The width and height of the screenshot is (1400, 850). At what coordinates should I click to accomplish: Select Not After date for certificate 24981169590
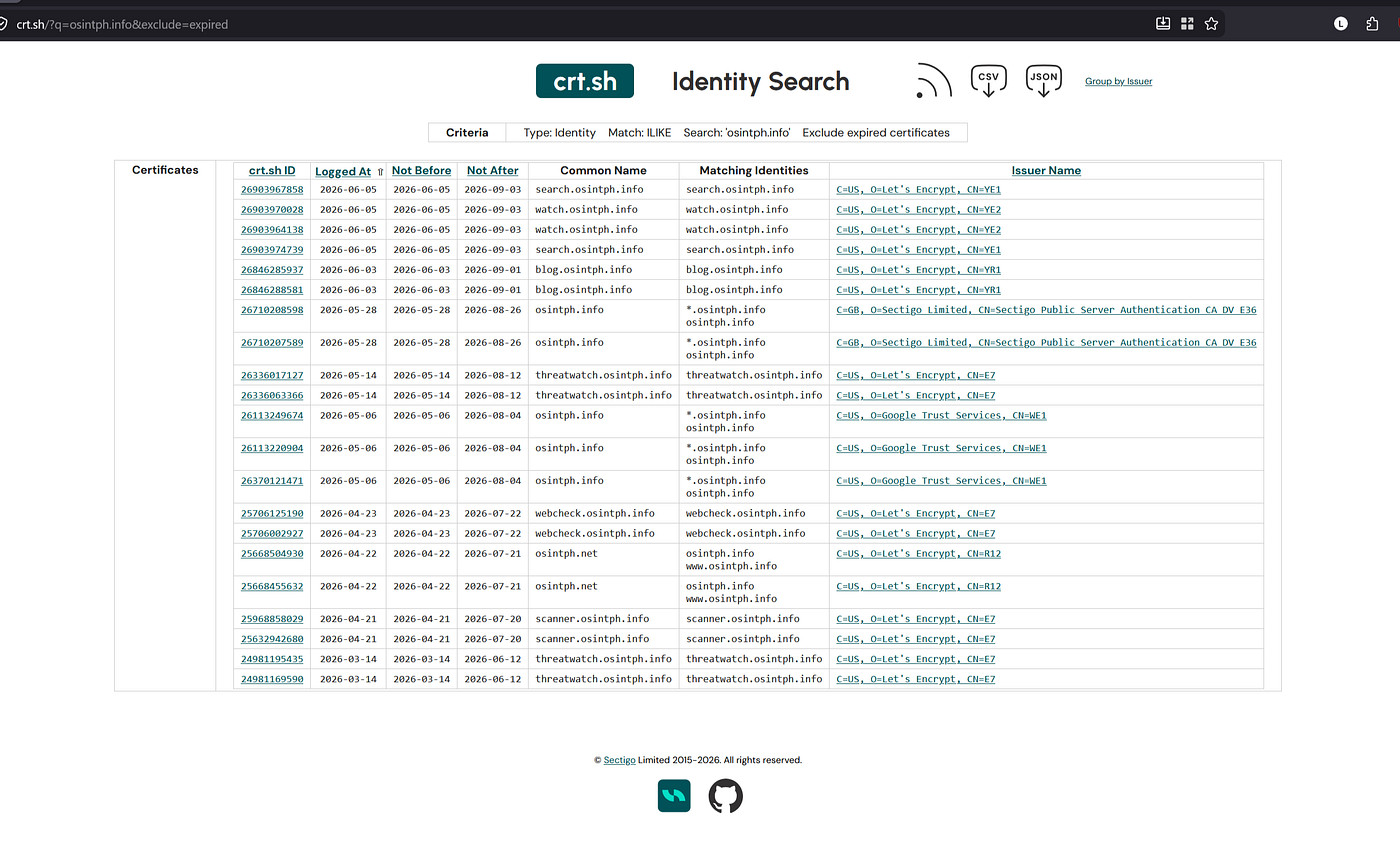[x=493, y=679]
